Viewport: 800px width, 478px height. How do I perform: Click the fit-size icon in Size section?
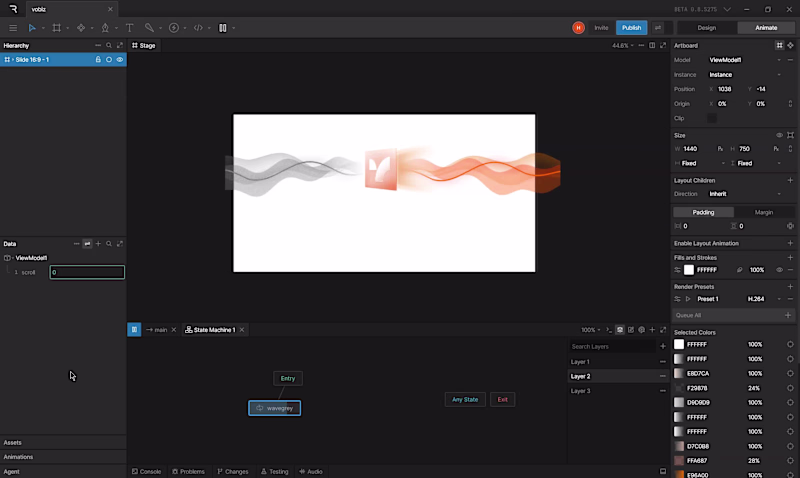(790, 135)
